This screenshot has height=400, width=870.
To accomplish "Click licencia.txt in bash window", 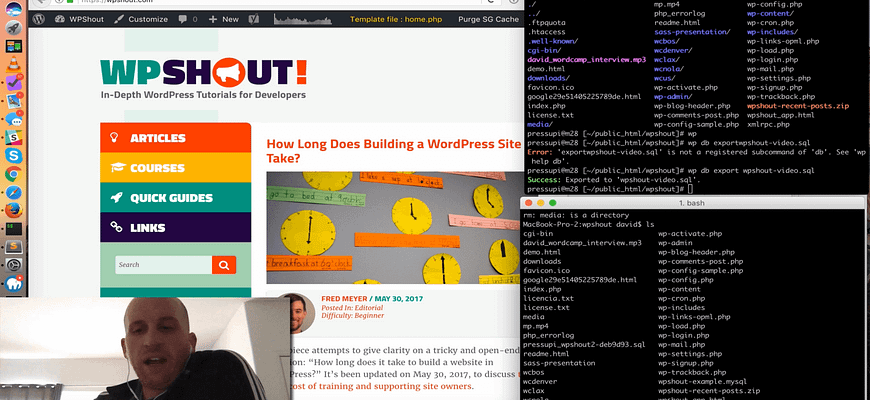I will 548,298.
